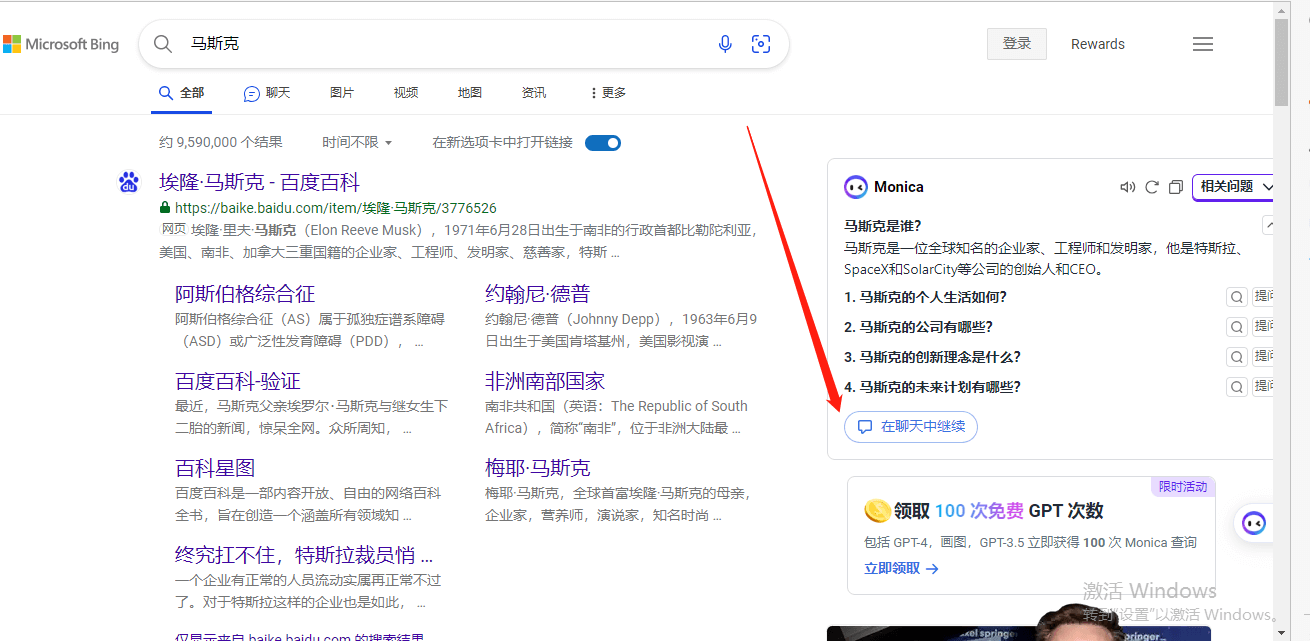Image resolution: width=1310 pixels, height=641 pixels.
Task: Open the 约翰尼·德普 sublink
Action: (538, 294)
